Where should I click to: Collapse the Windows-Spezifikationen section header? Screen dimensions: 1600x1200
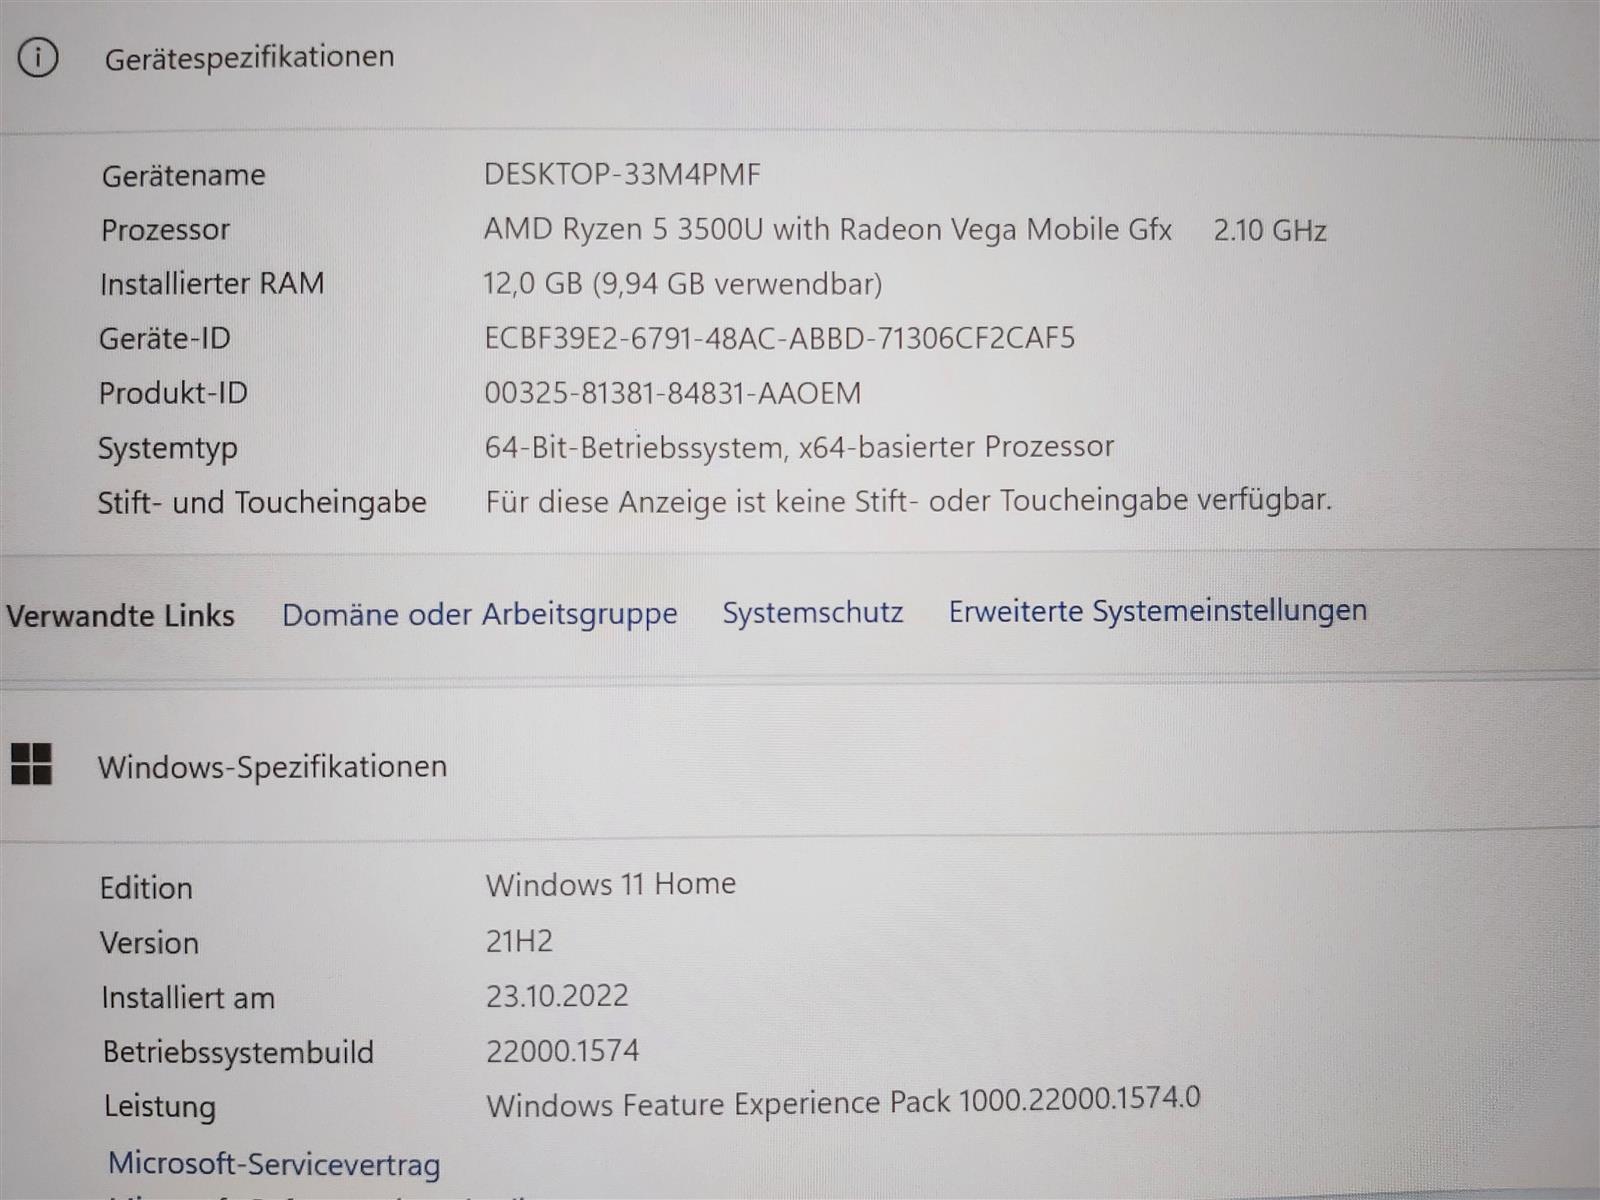tap(272, 767)
